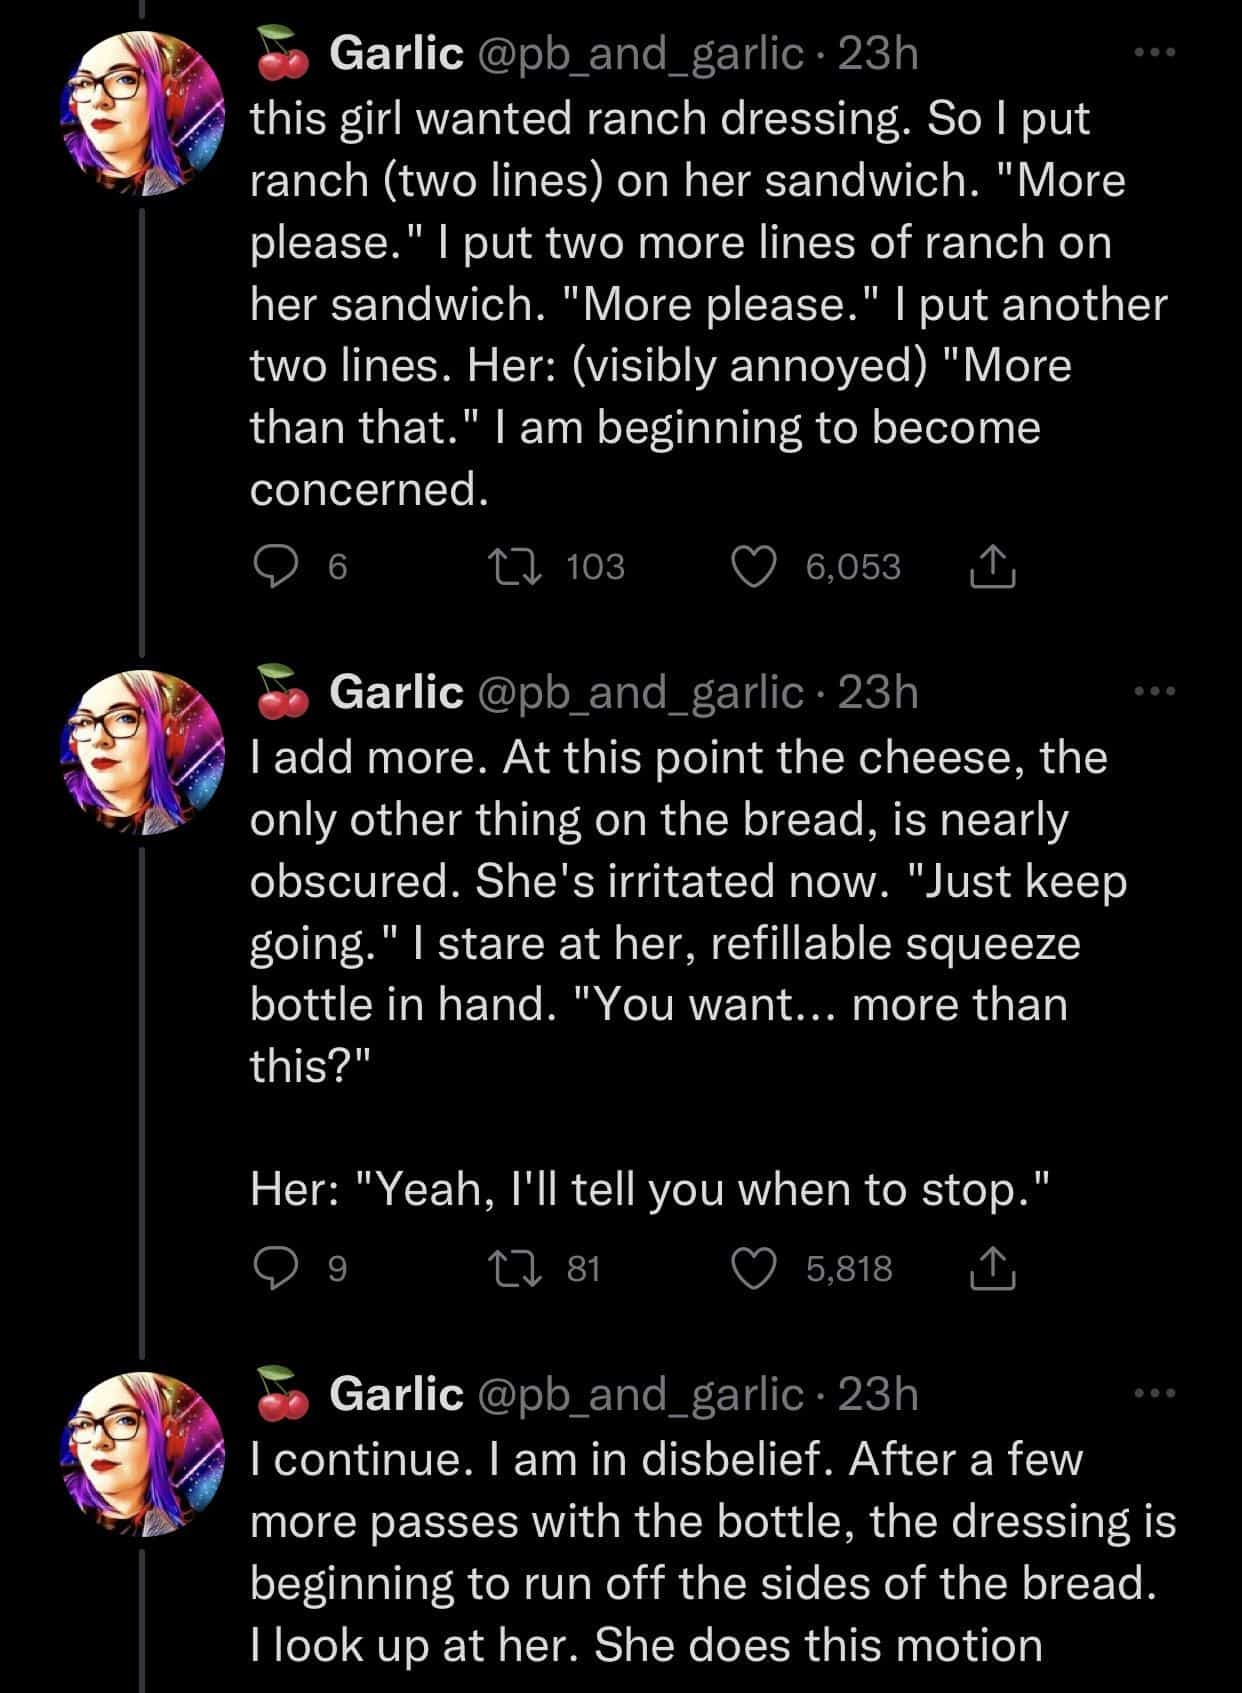The image size is (1242, 1693).
Task: Share the first tweet in the thread
Action: pyautogui.click(x=992, y=567)
